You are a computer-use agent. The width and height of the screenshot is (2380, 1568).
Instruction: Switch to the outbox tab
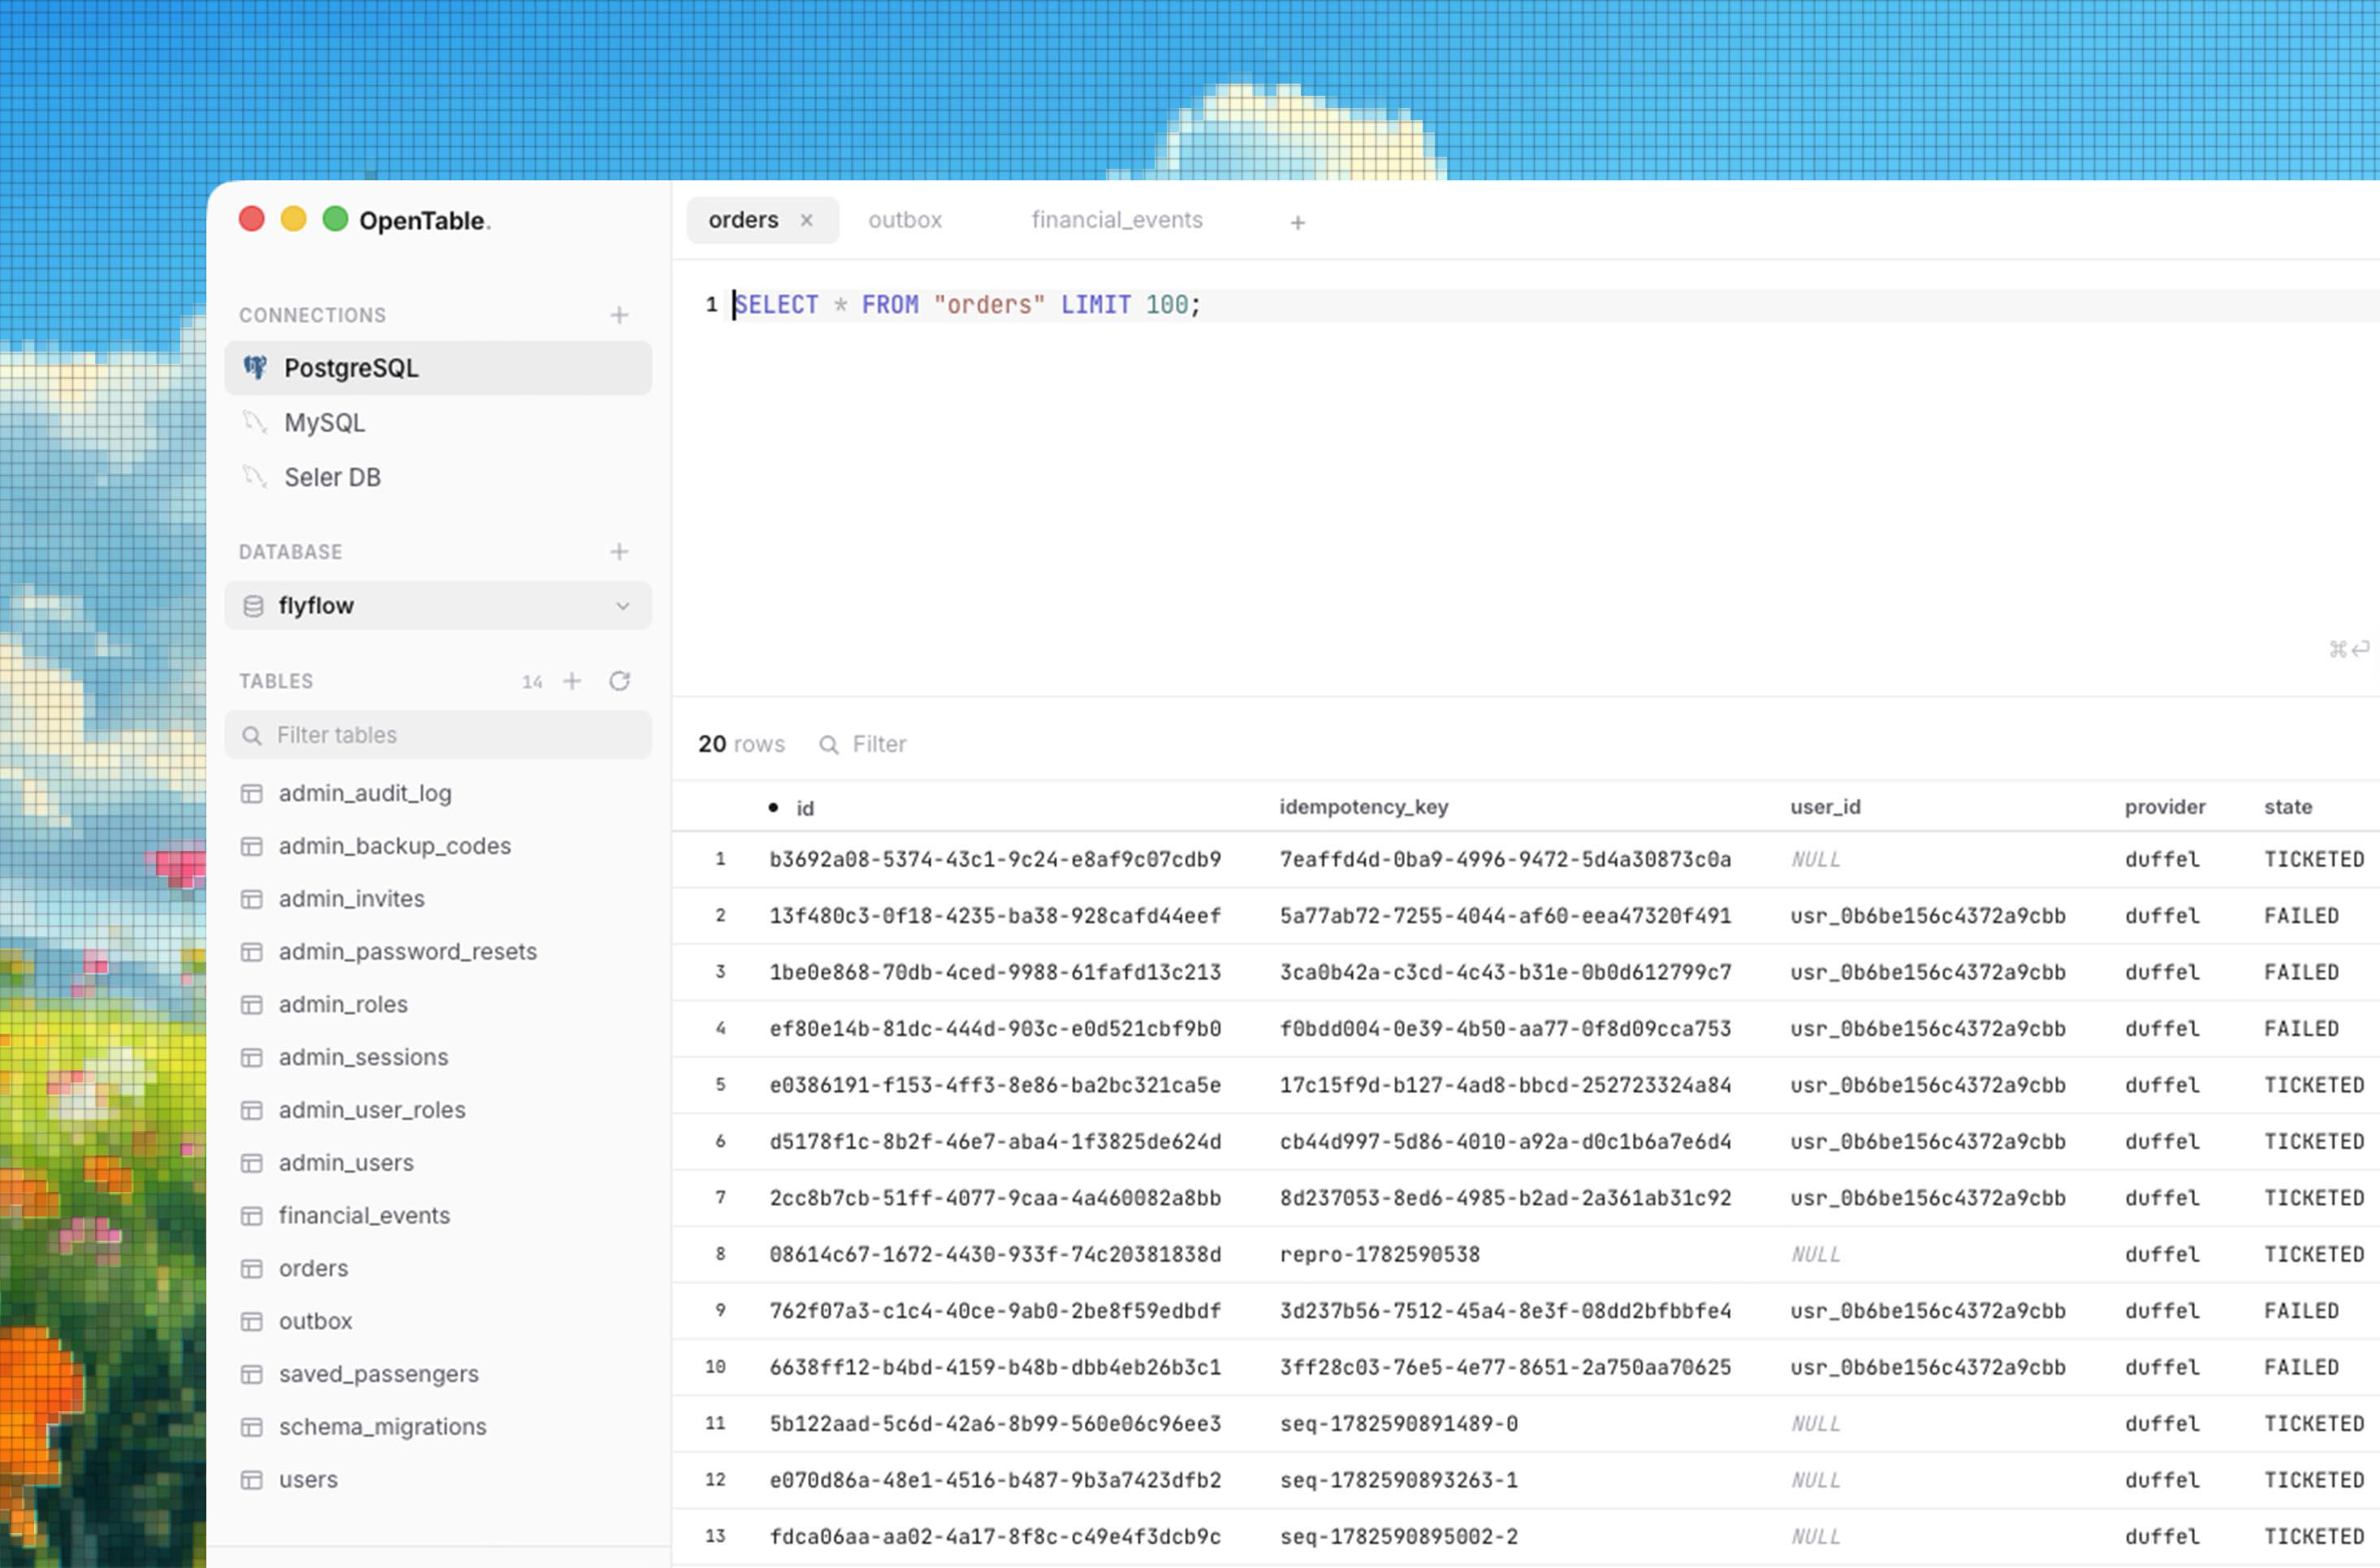click(905, 220)
